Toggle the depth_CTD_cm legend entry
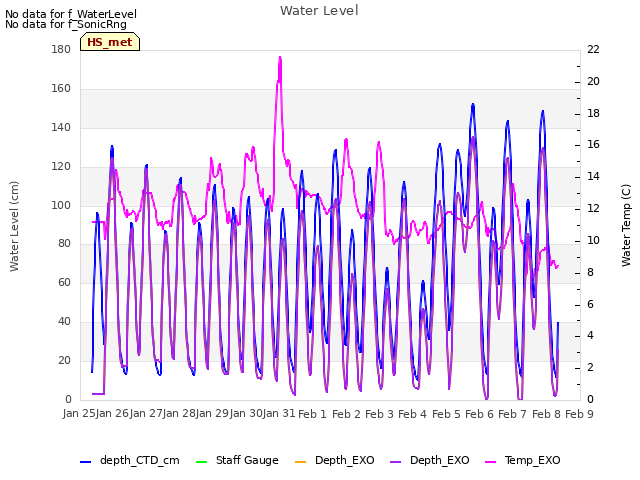 click(x=130, y=460)
